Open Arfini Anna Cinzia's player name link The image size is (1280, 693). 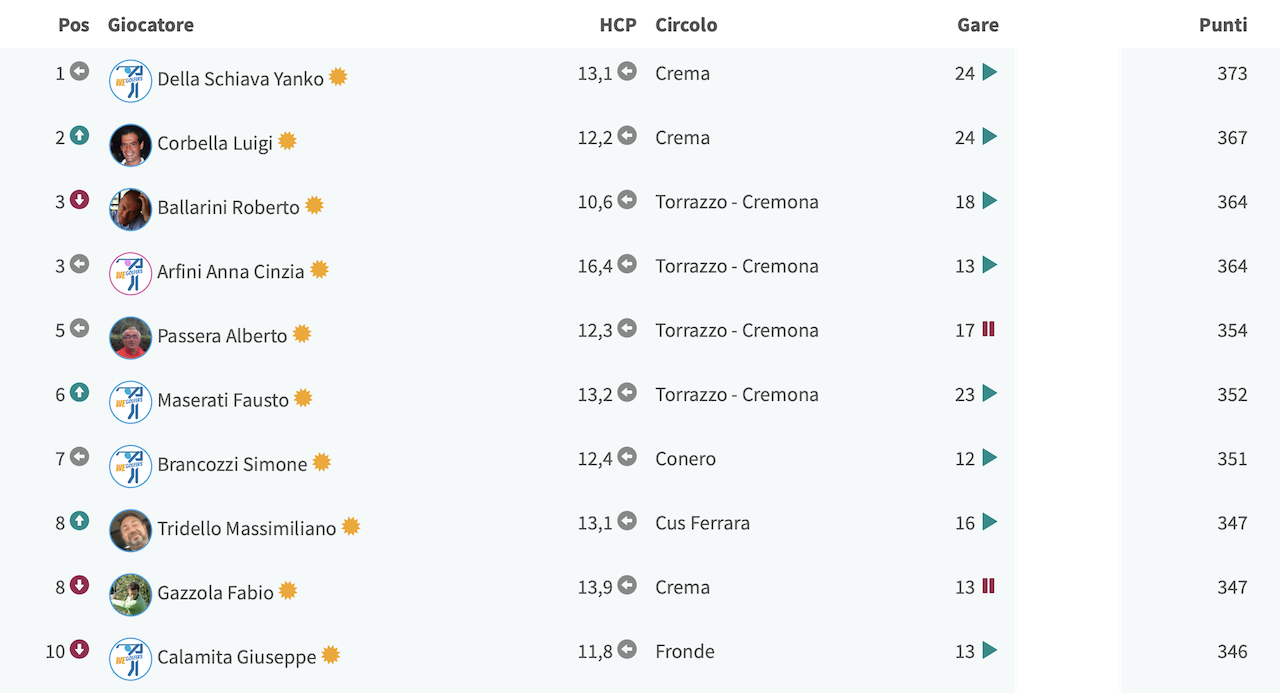pos(230,271)
